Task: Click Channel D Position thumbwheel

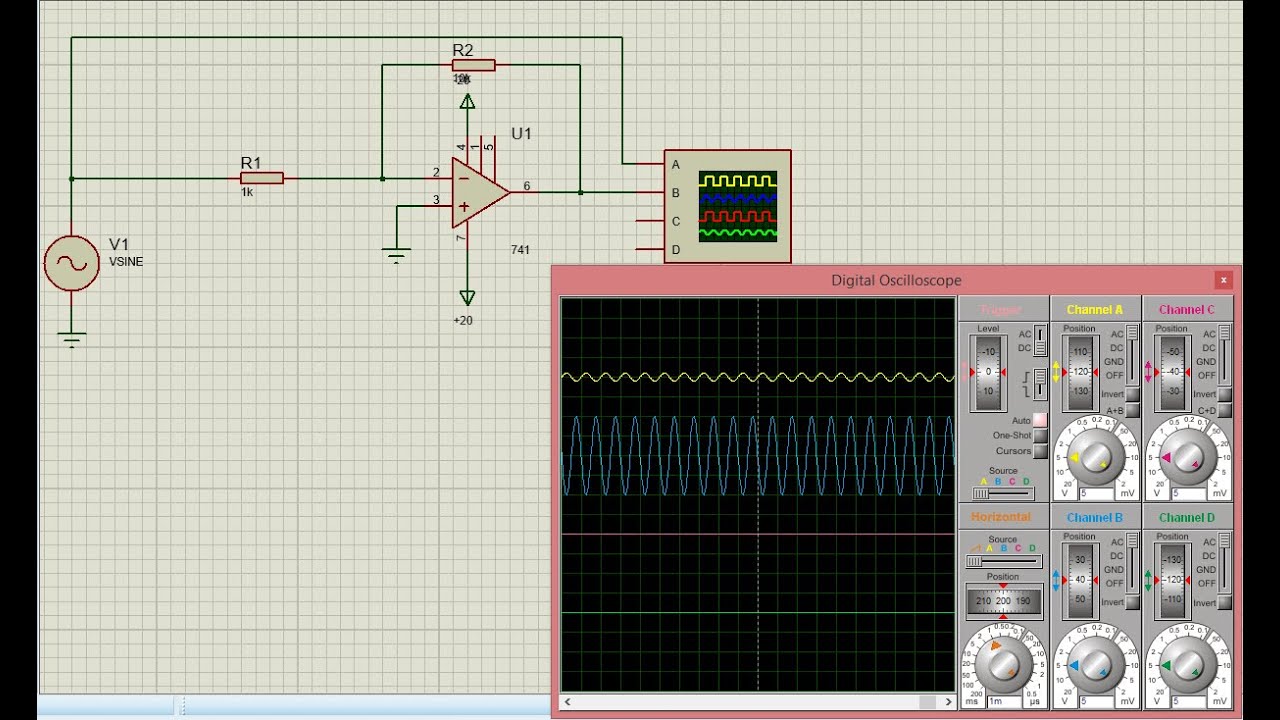Action: click(x=1173, y=580)
